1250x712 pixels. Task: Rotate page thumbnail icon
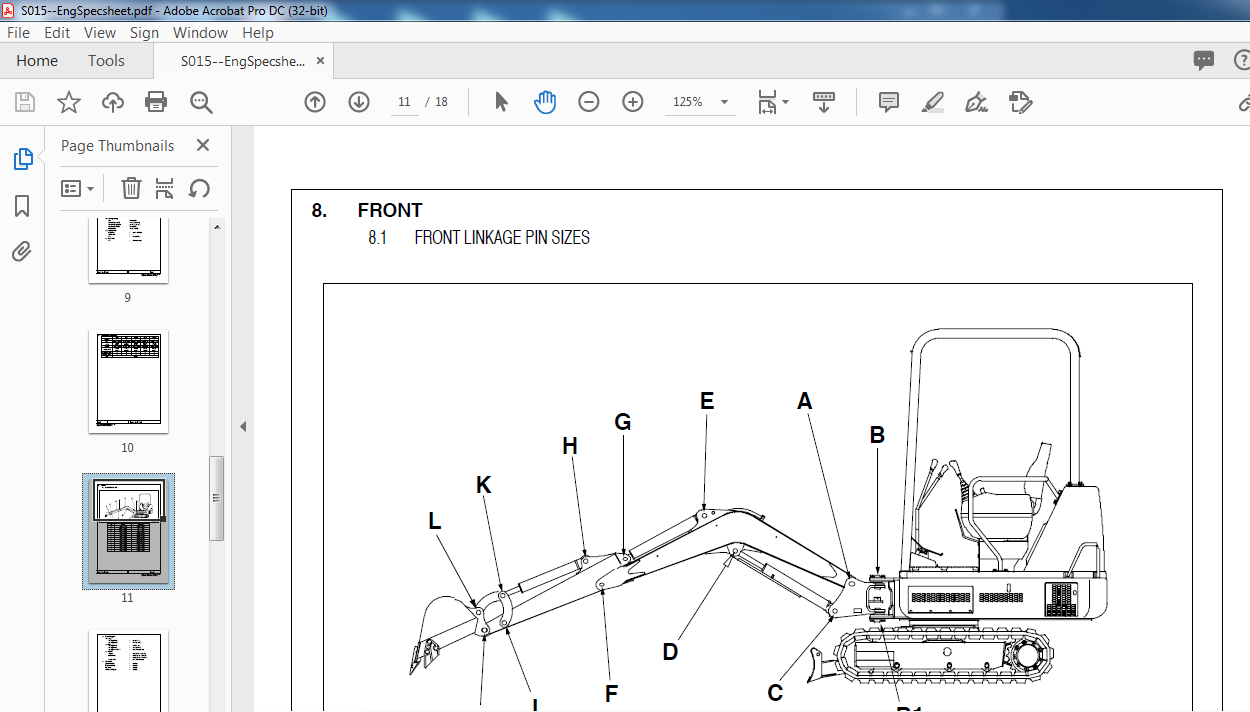[199, 188]
